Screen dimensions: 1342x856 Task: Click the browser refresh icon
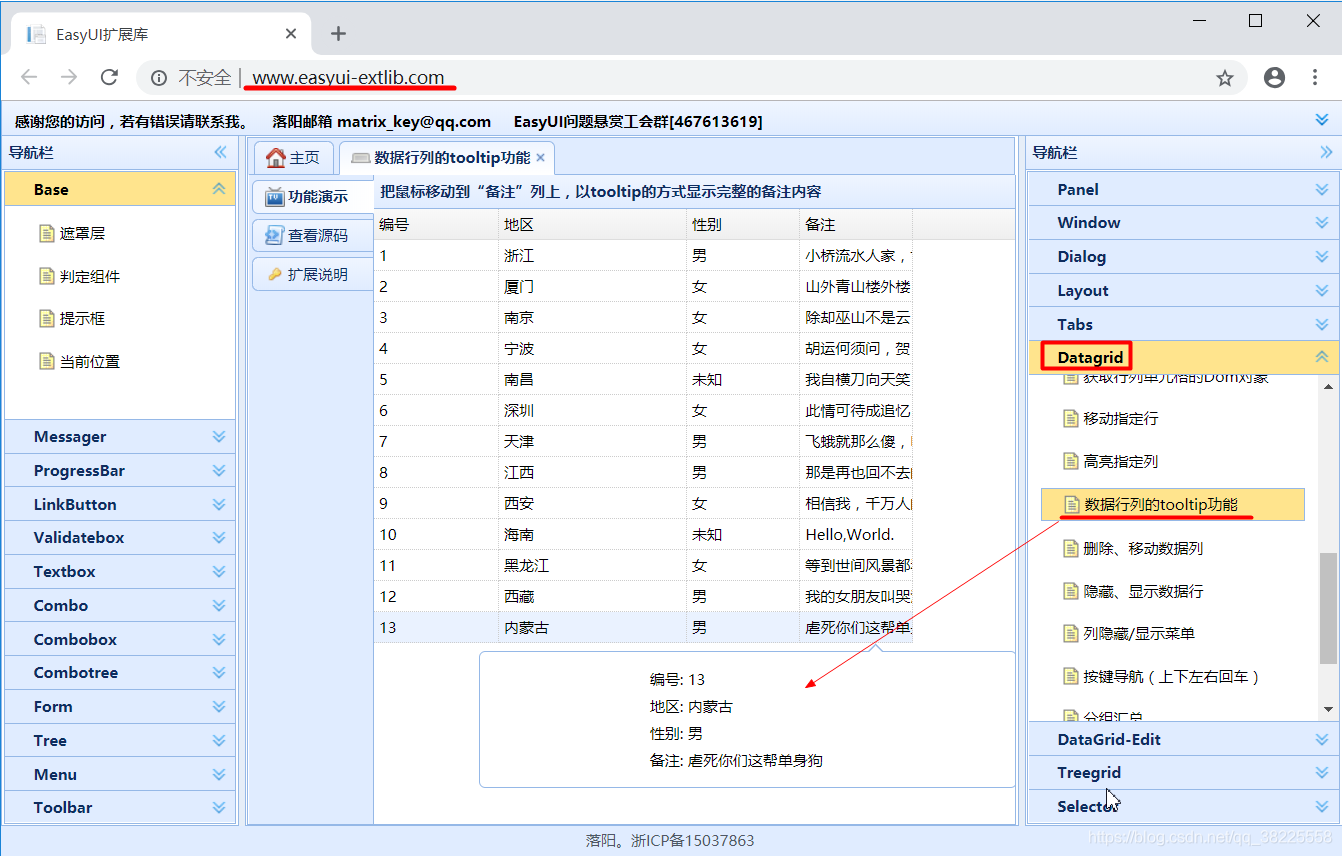click(109, 77)
